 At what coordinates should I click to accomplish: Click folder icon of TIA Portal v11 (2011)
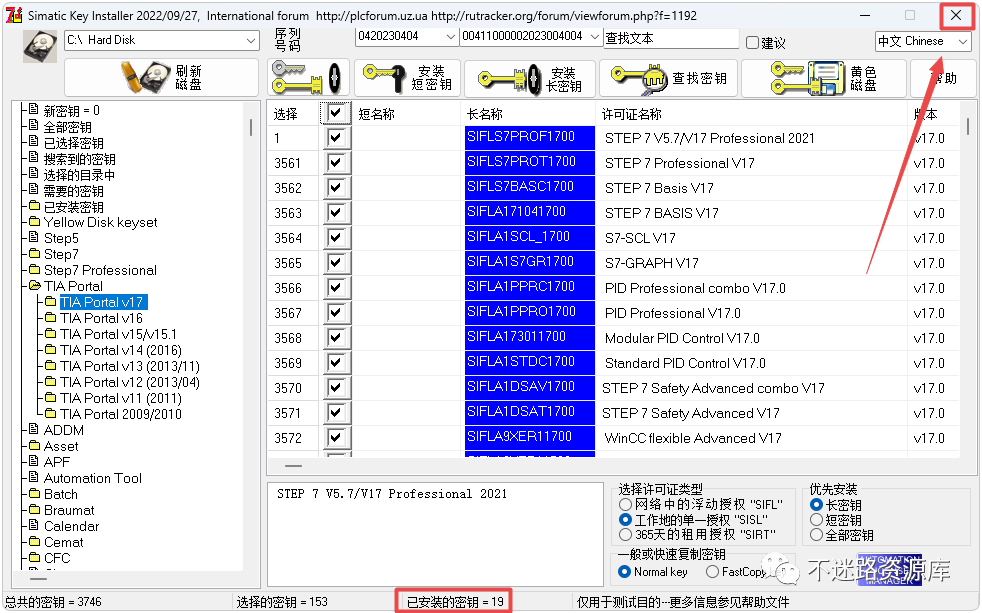point(51,398)
